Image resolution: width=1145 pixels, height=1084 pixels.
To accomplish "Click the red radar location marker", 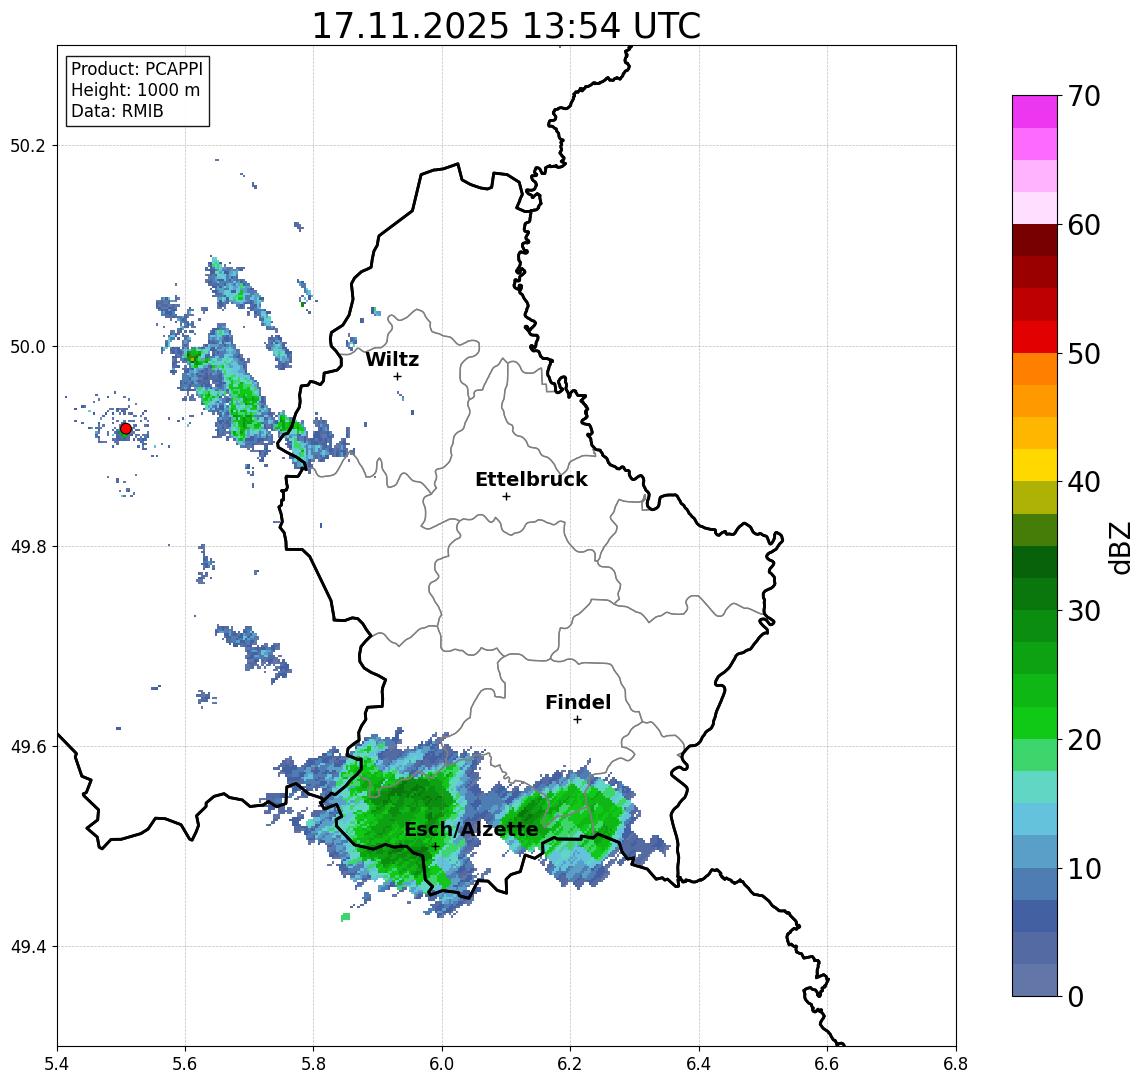I will coord(126,429).
